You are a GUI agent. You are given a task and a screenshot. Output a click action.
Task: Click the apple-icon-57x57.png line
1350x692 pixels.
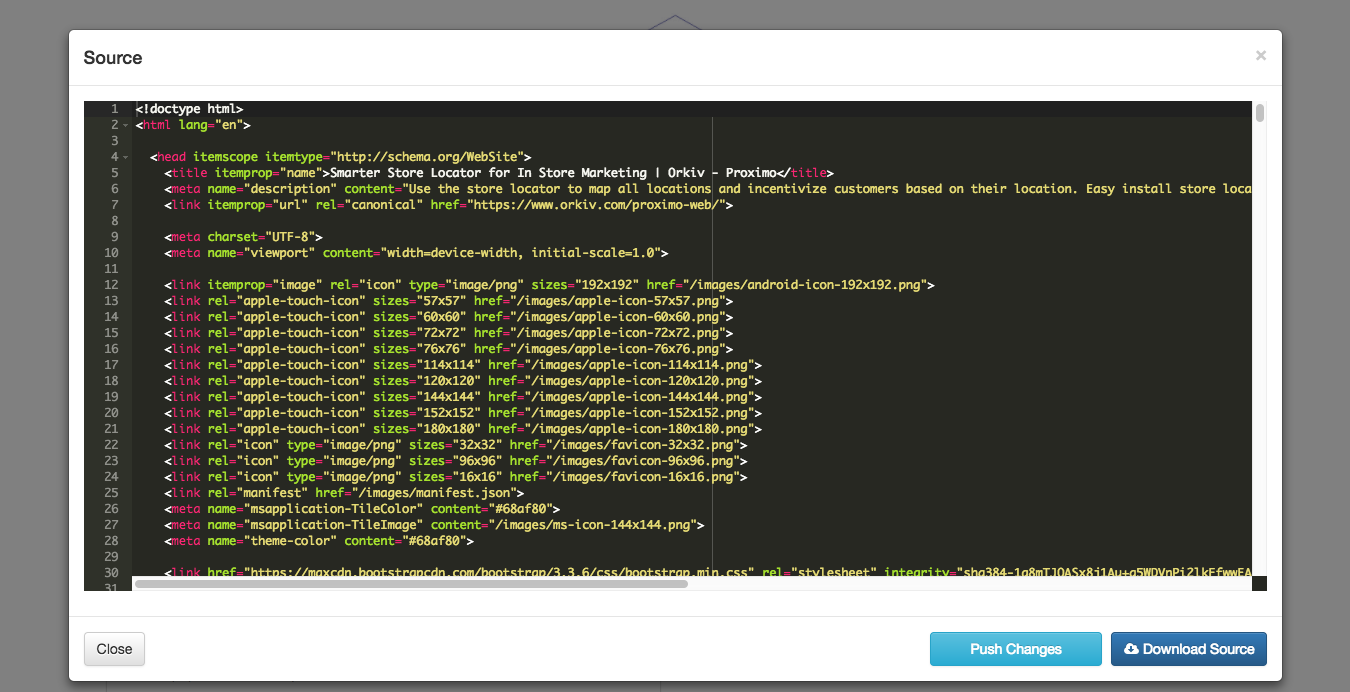coord(449,301)
